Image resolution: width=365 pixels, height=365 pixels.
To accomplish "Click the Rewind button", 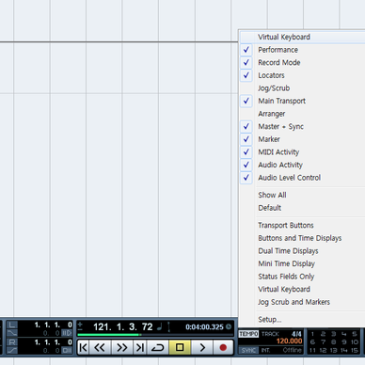I will coord(100,347).
